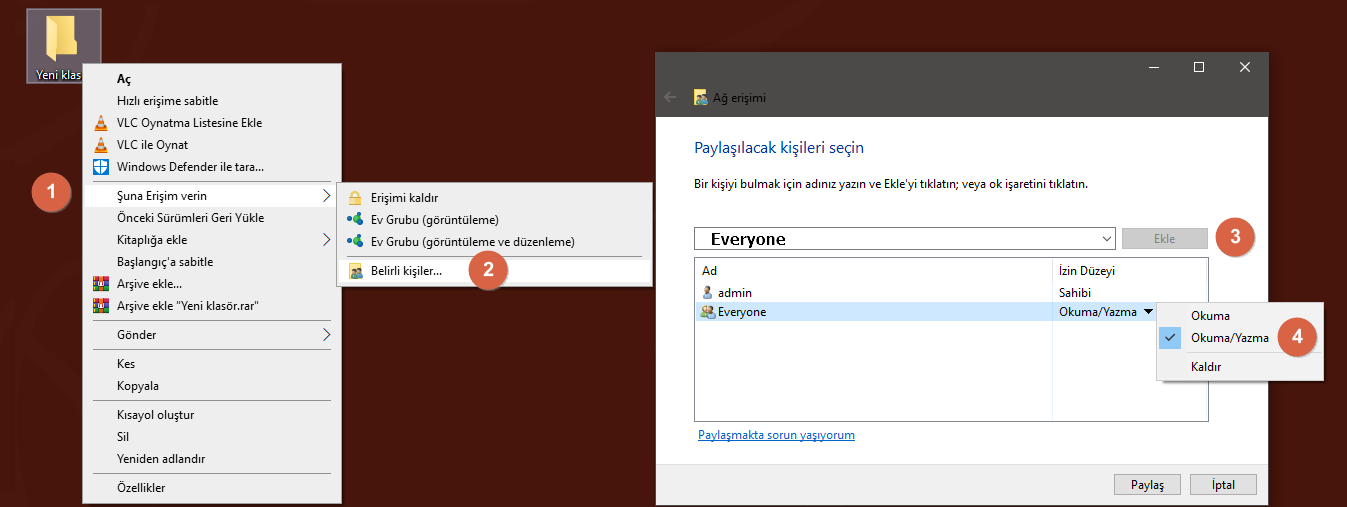Open the Everyone combo box dropdown arrow
Image resolution: width=1347 pixels, height=507 pixels.
pos(1105,239)
